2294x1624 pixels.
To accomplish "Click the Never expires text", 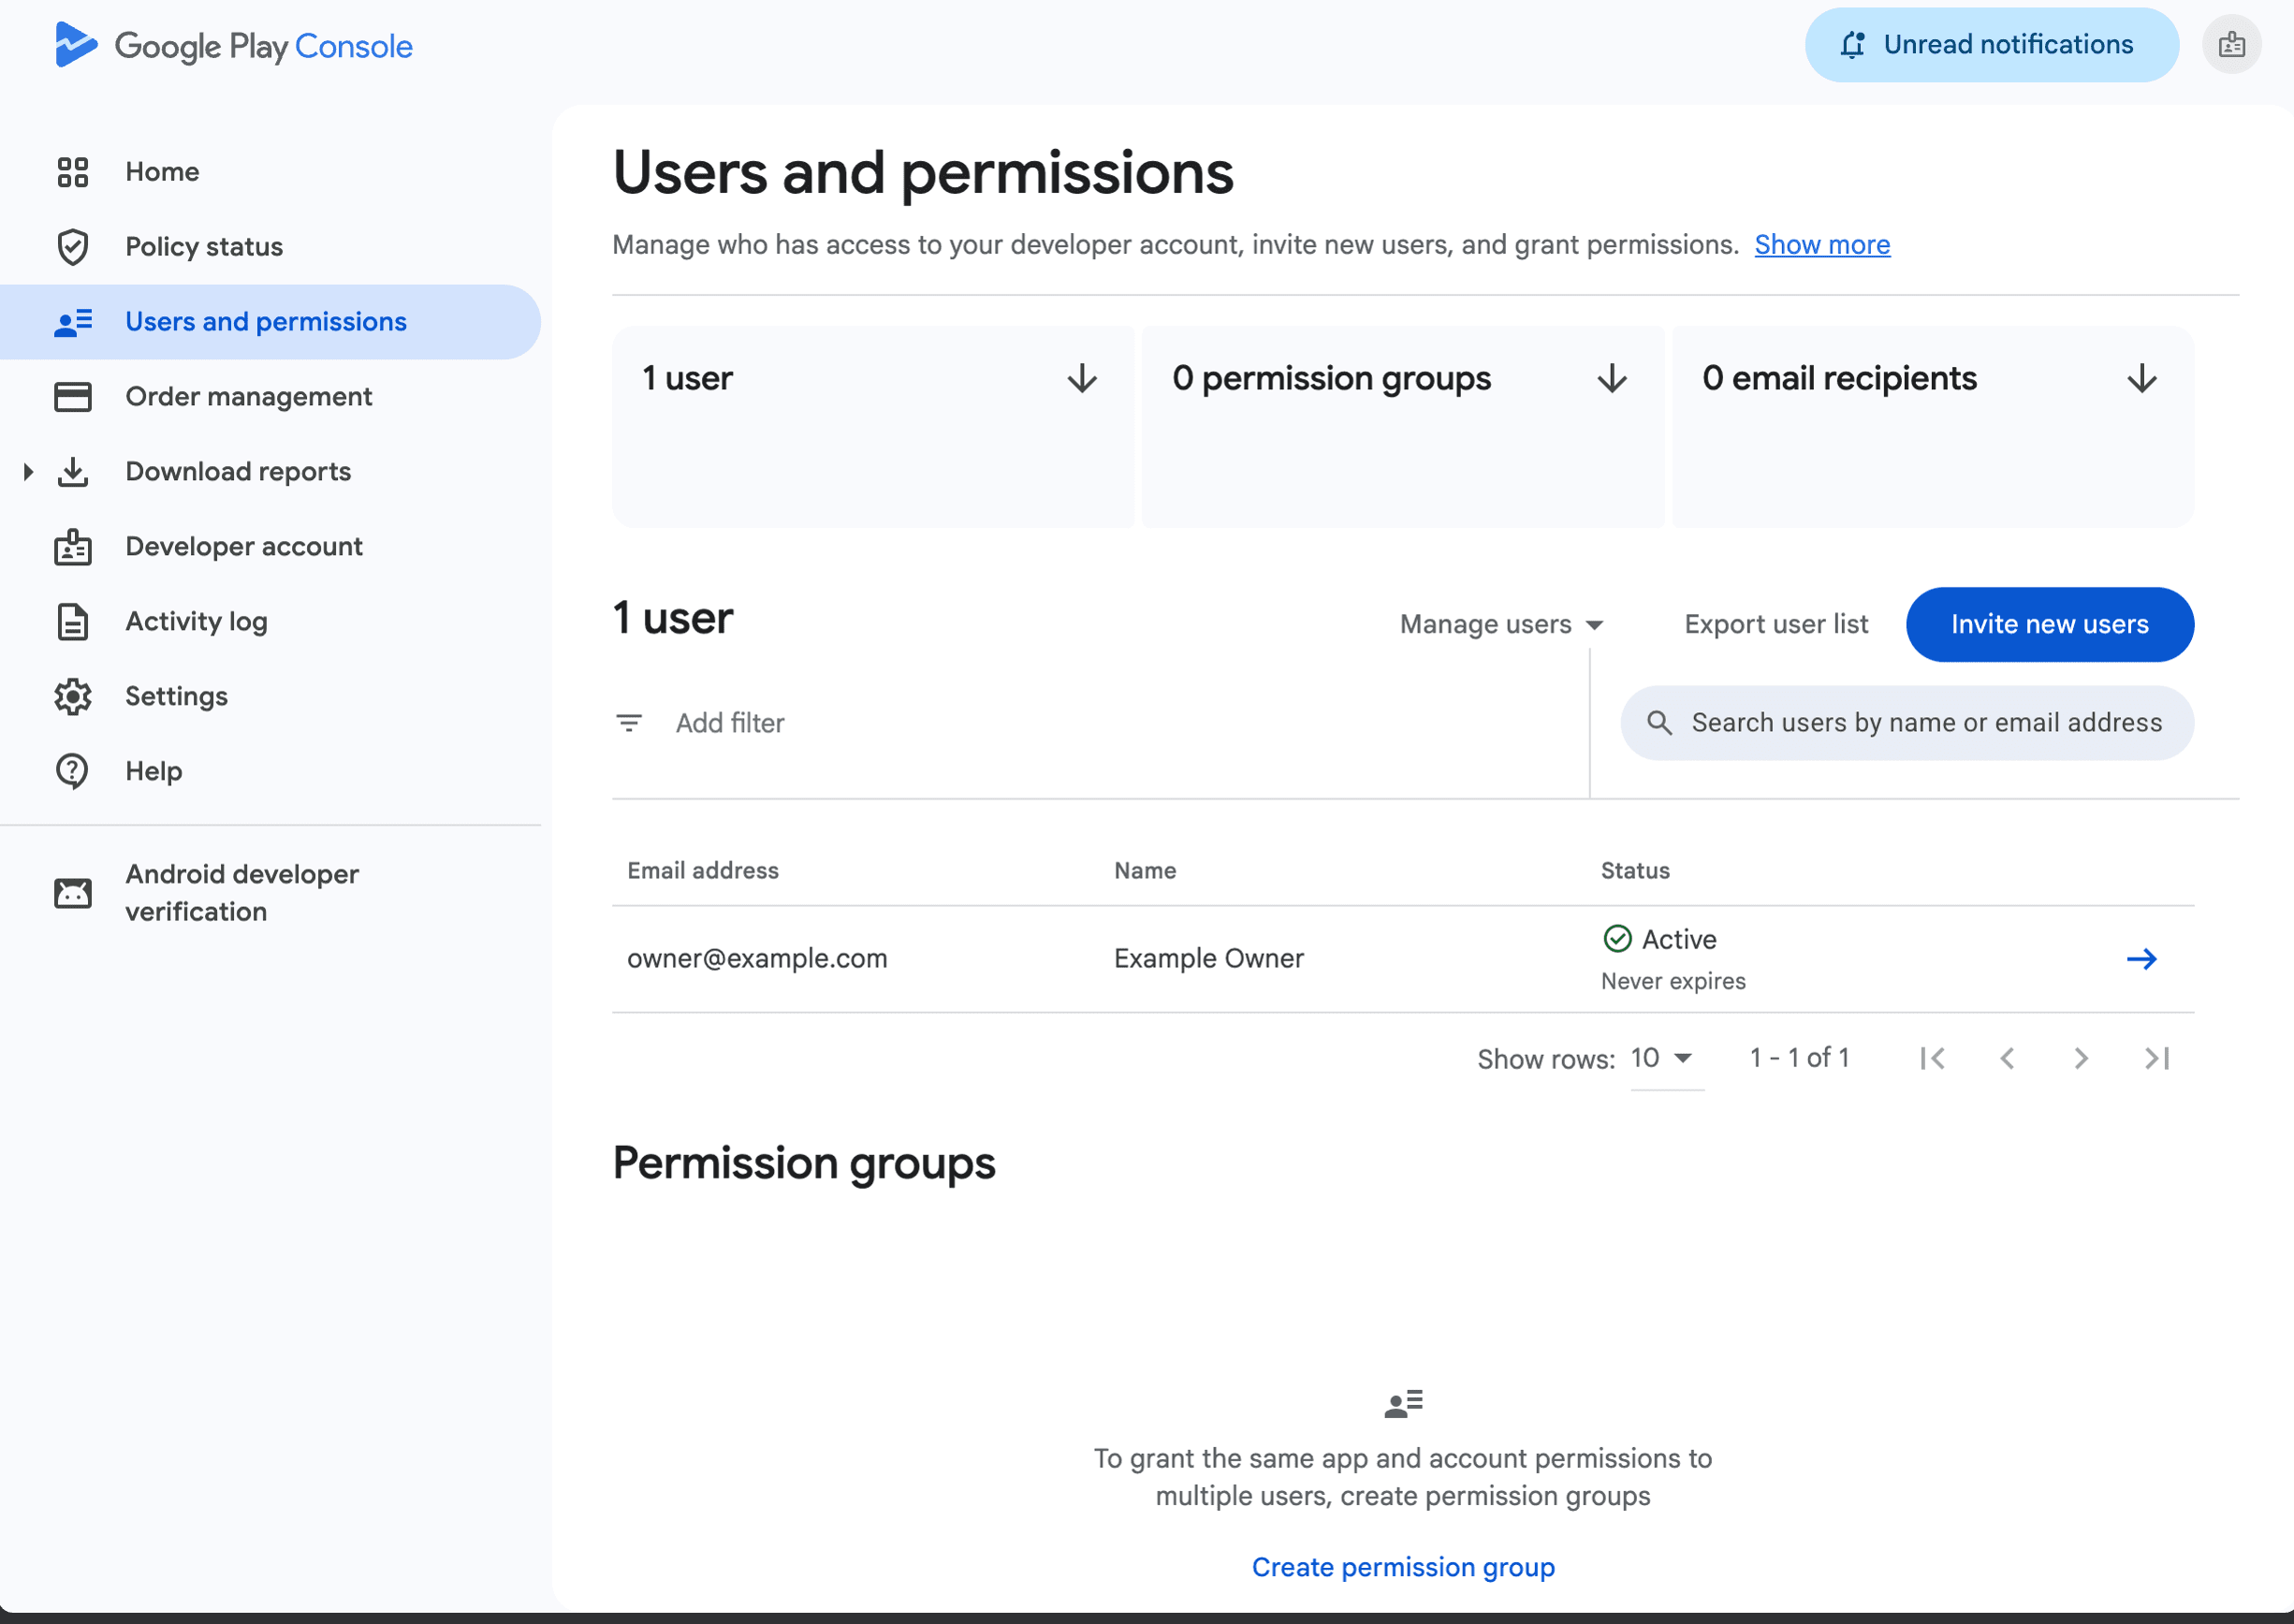I will 1673,982.
